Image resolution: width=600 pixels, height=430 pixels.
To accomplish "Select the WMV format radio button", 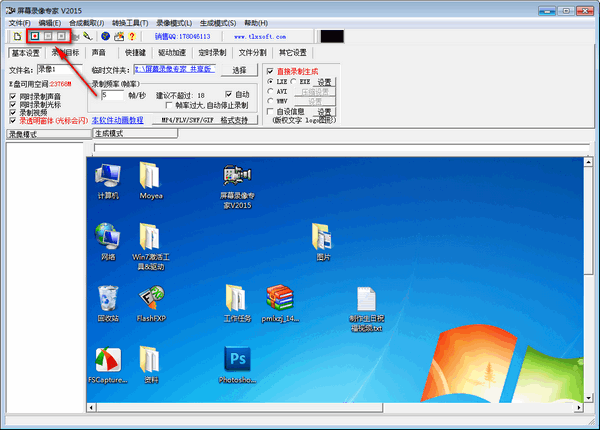I will click(x=270, y=101).
